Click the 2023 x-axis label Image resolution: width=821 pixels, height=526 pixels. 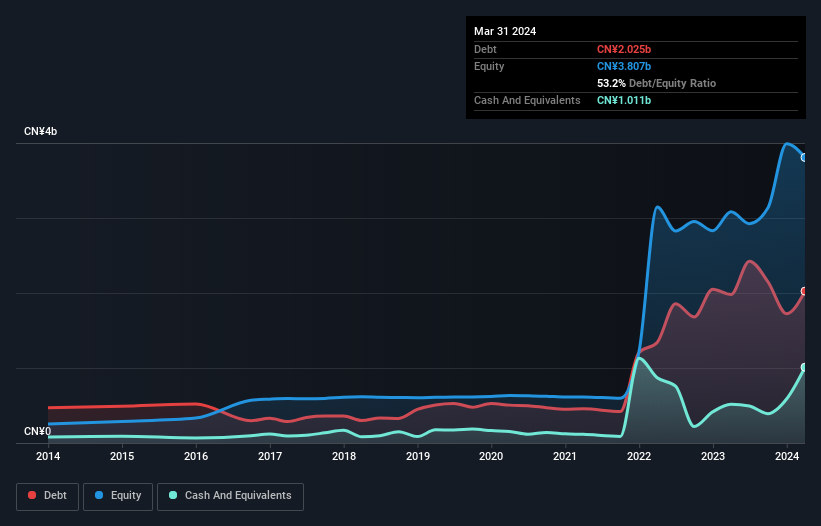point(713,456)
